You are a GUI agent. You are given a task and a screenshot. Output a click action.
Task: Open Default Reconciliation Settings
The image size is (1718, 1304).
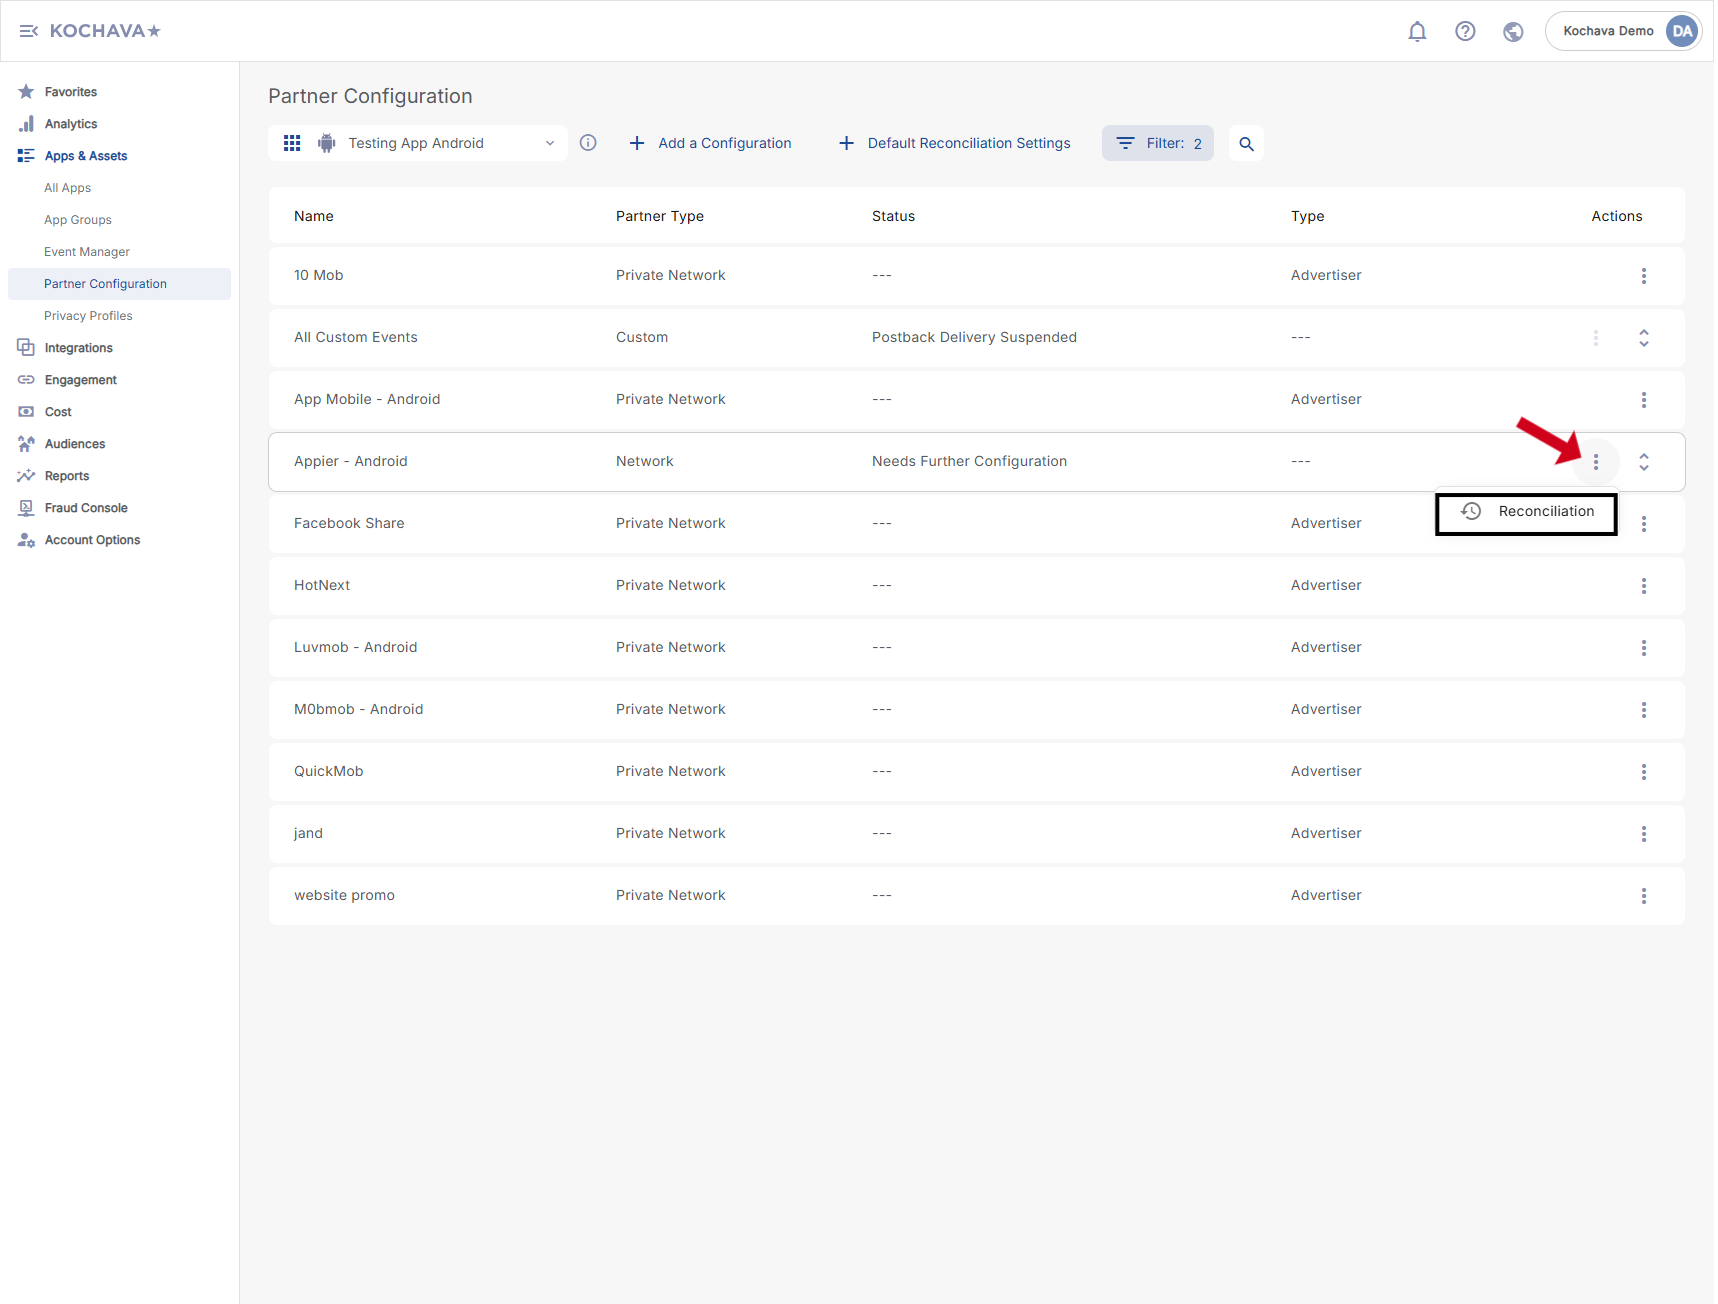click(x=954, y=143)
